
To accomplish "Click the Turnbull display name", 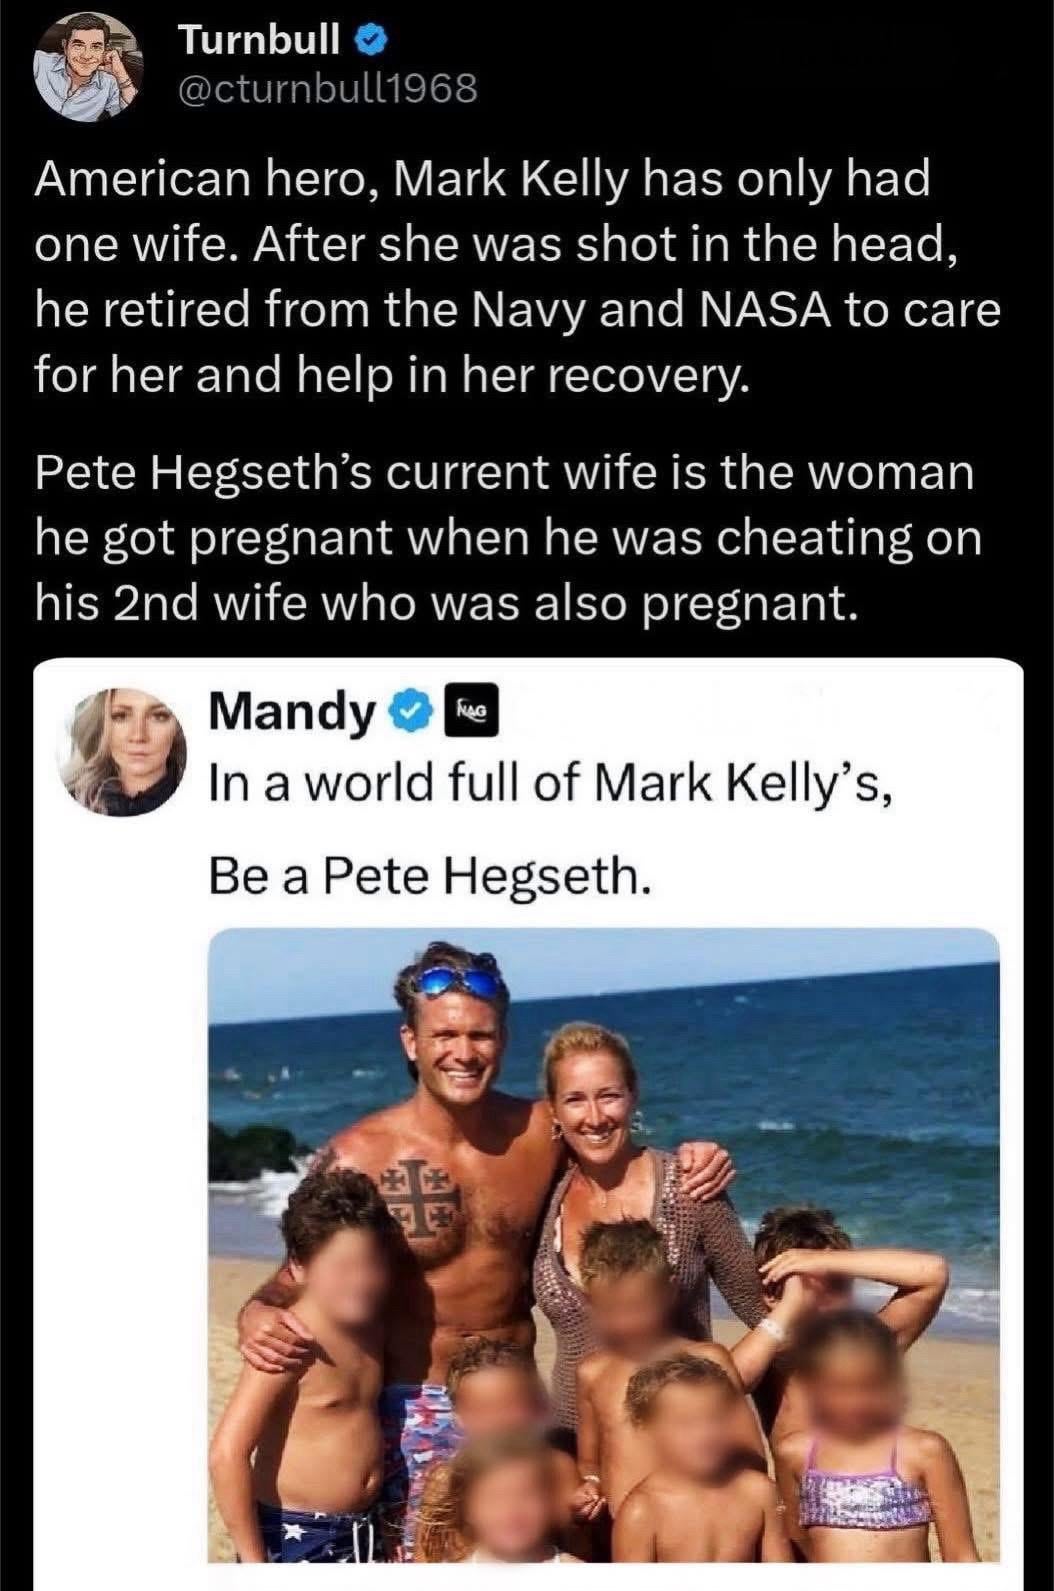I will [x=261, y=40].
